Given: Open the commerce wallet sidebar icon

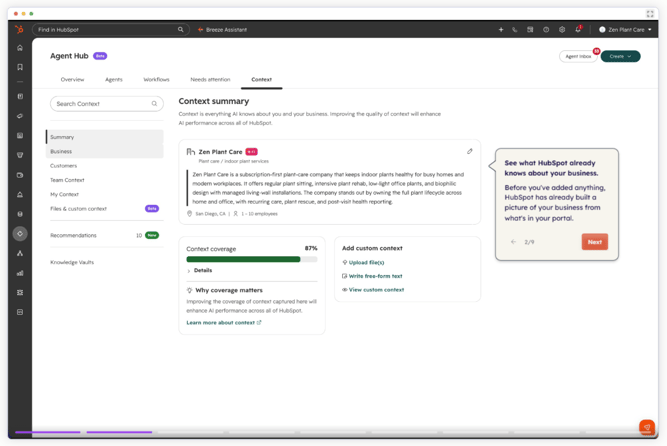Looking at the screenshot, I should pyautogui.click(x=20, y=175).
